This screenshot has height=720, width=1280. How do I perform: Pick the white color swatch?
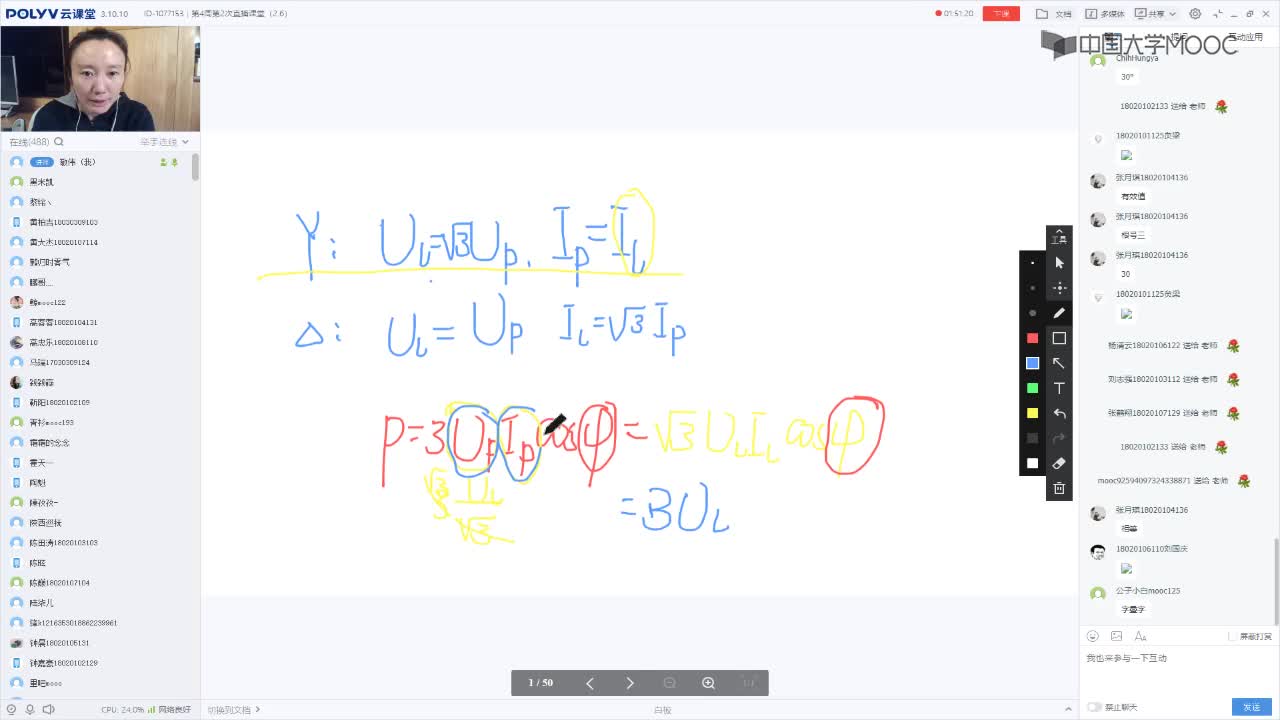[x=1033, y=463]
